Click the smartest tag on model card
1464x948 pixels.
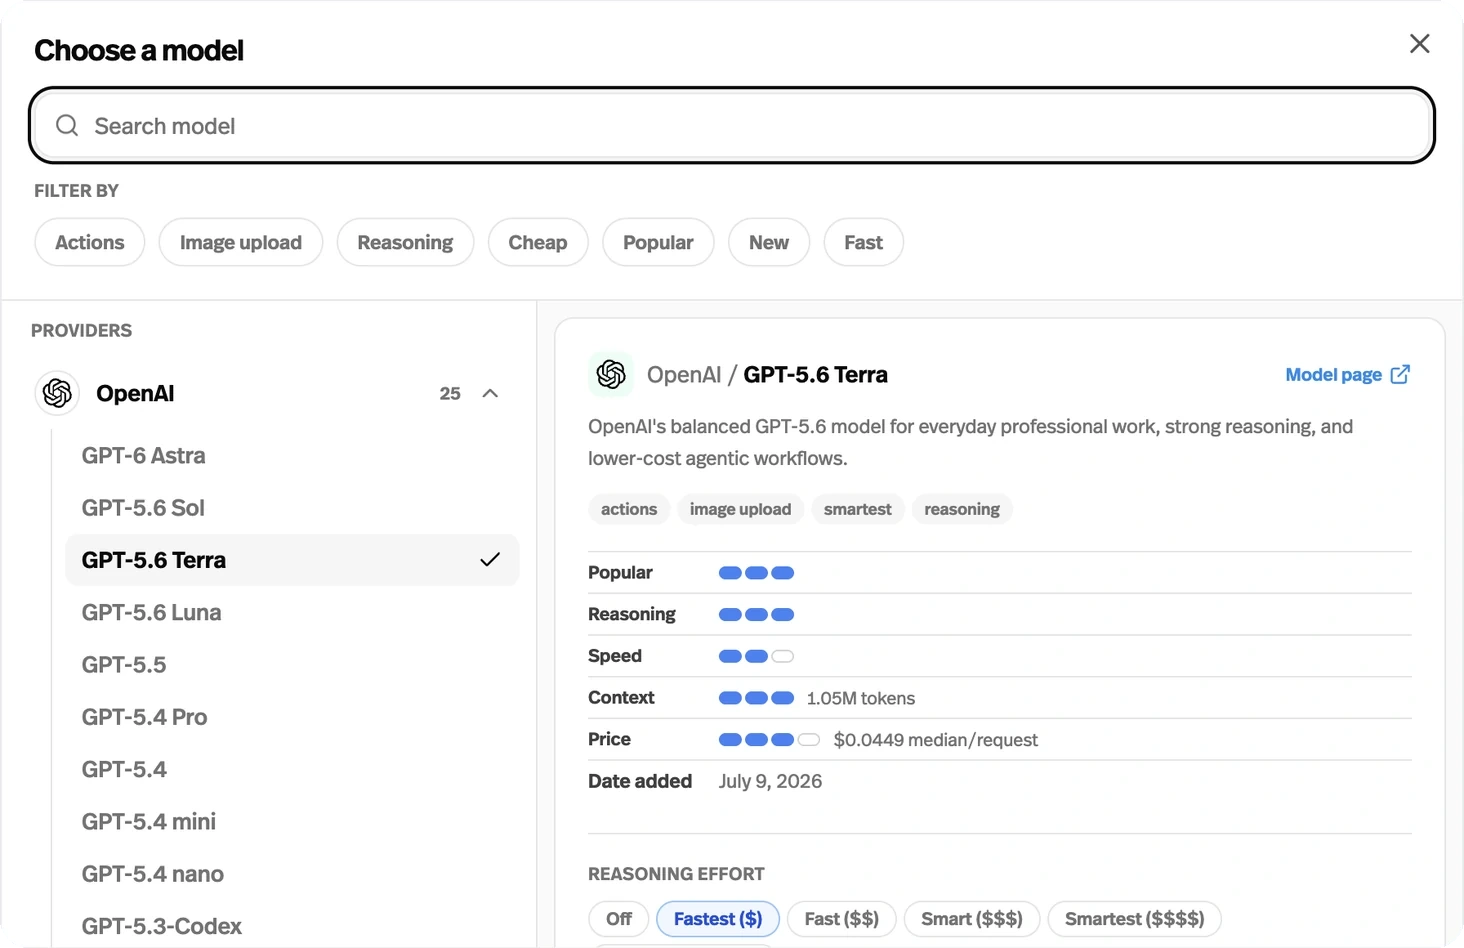(x=858, y=509)
